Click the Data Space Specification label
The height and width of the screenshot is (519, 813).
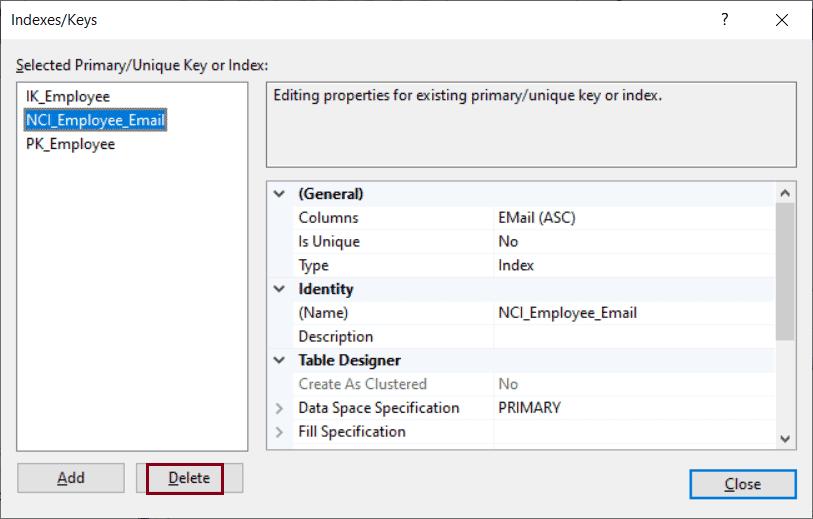point(379,408)
